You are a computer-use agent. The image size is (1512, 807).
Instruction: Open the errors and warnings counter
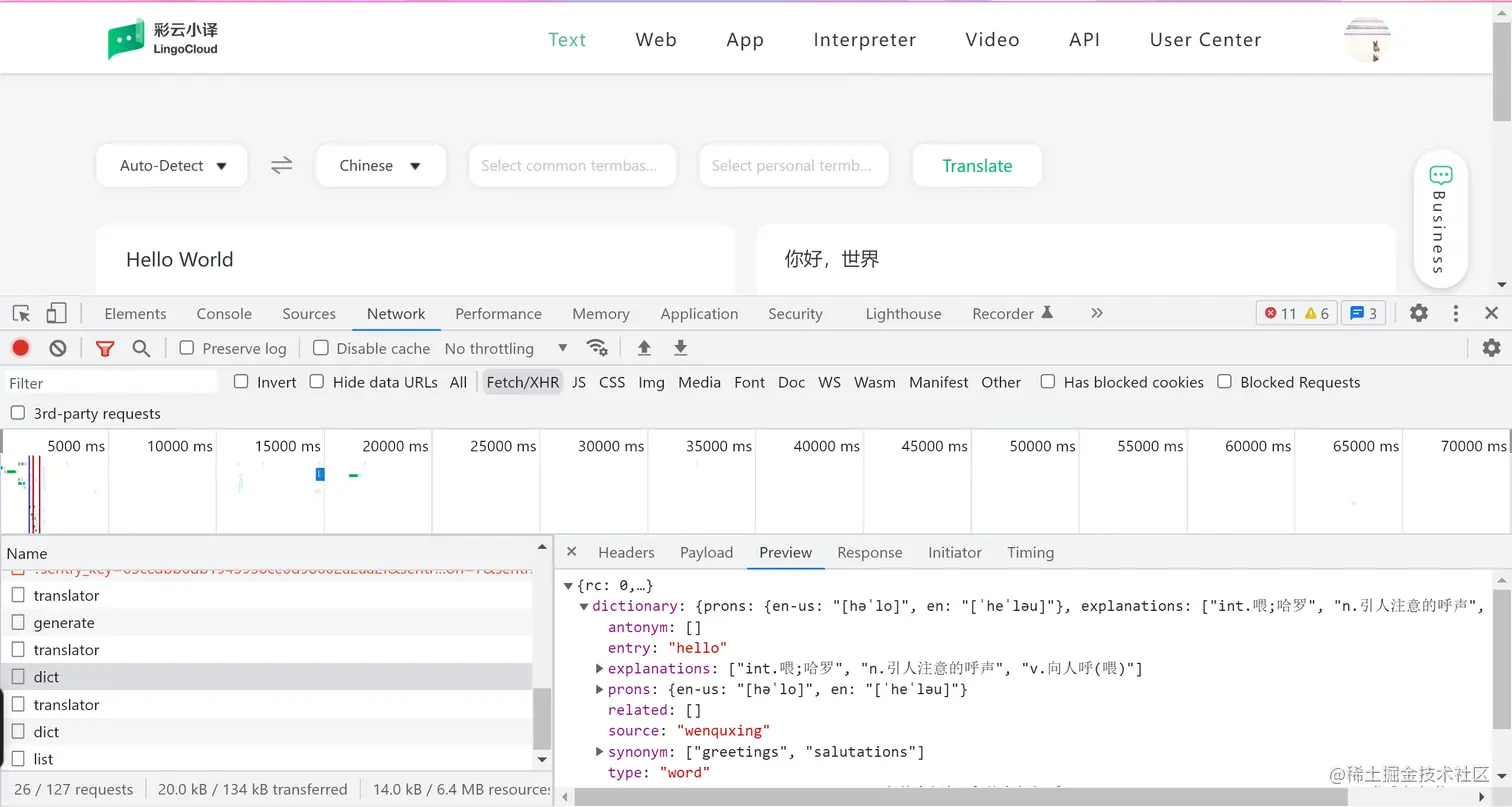pos(1296,313)
